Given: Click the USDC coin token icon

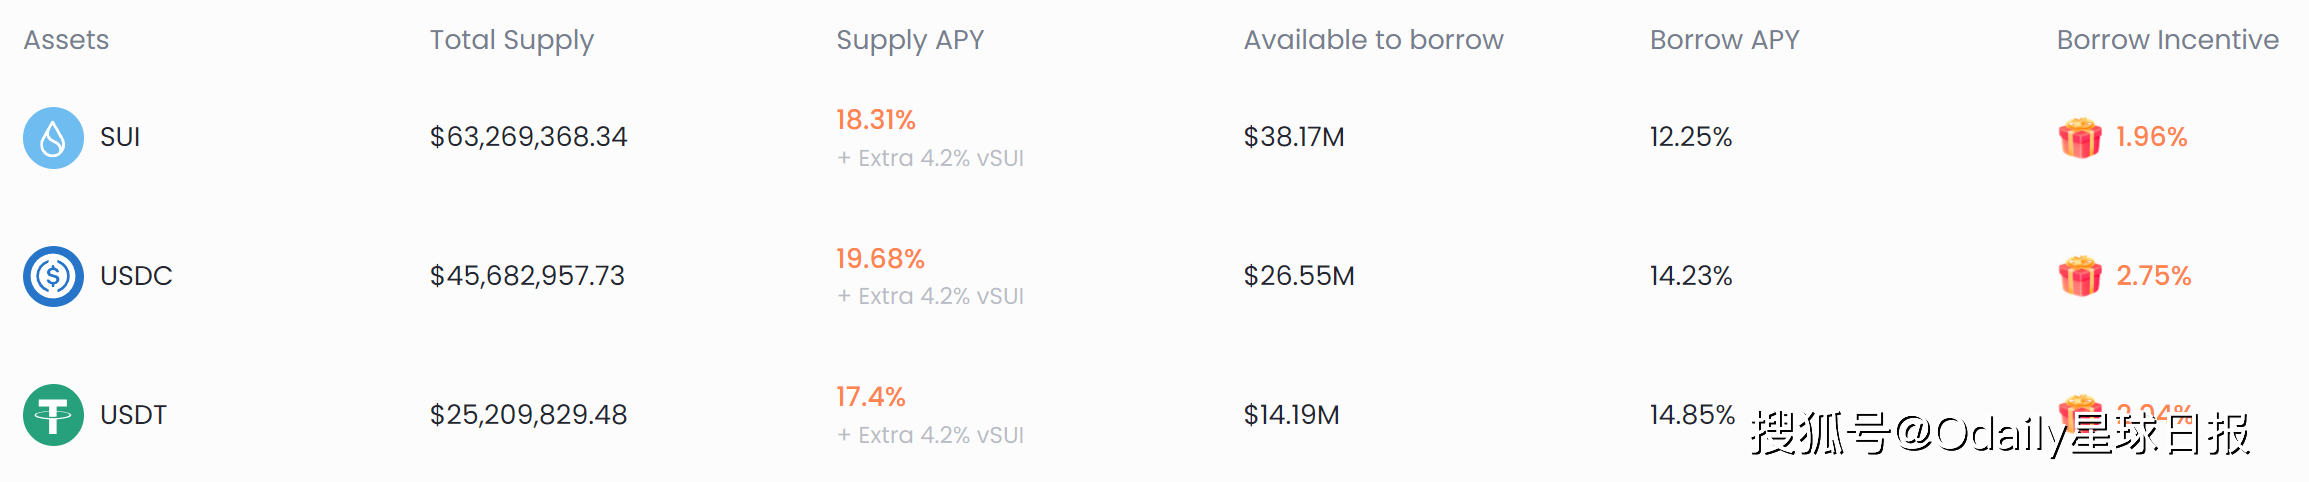Looking at the screenshot, I should [x=53, y=276].
